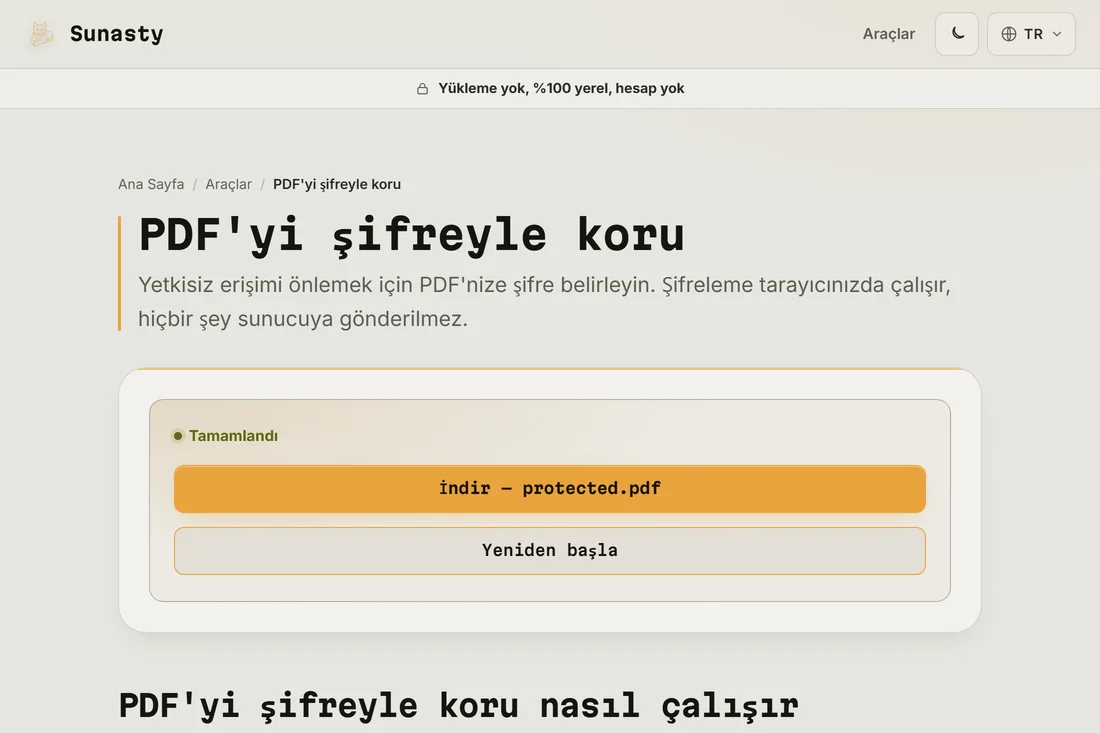Click 'PDF'yi şifreyle koru nasıl çalışır' heading
The image size is (1100, 733).
point(458,705)
